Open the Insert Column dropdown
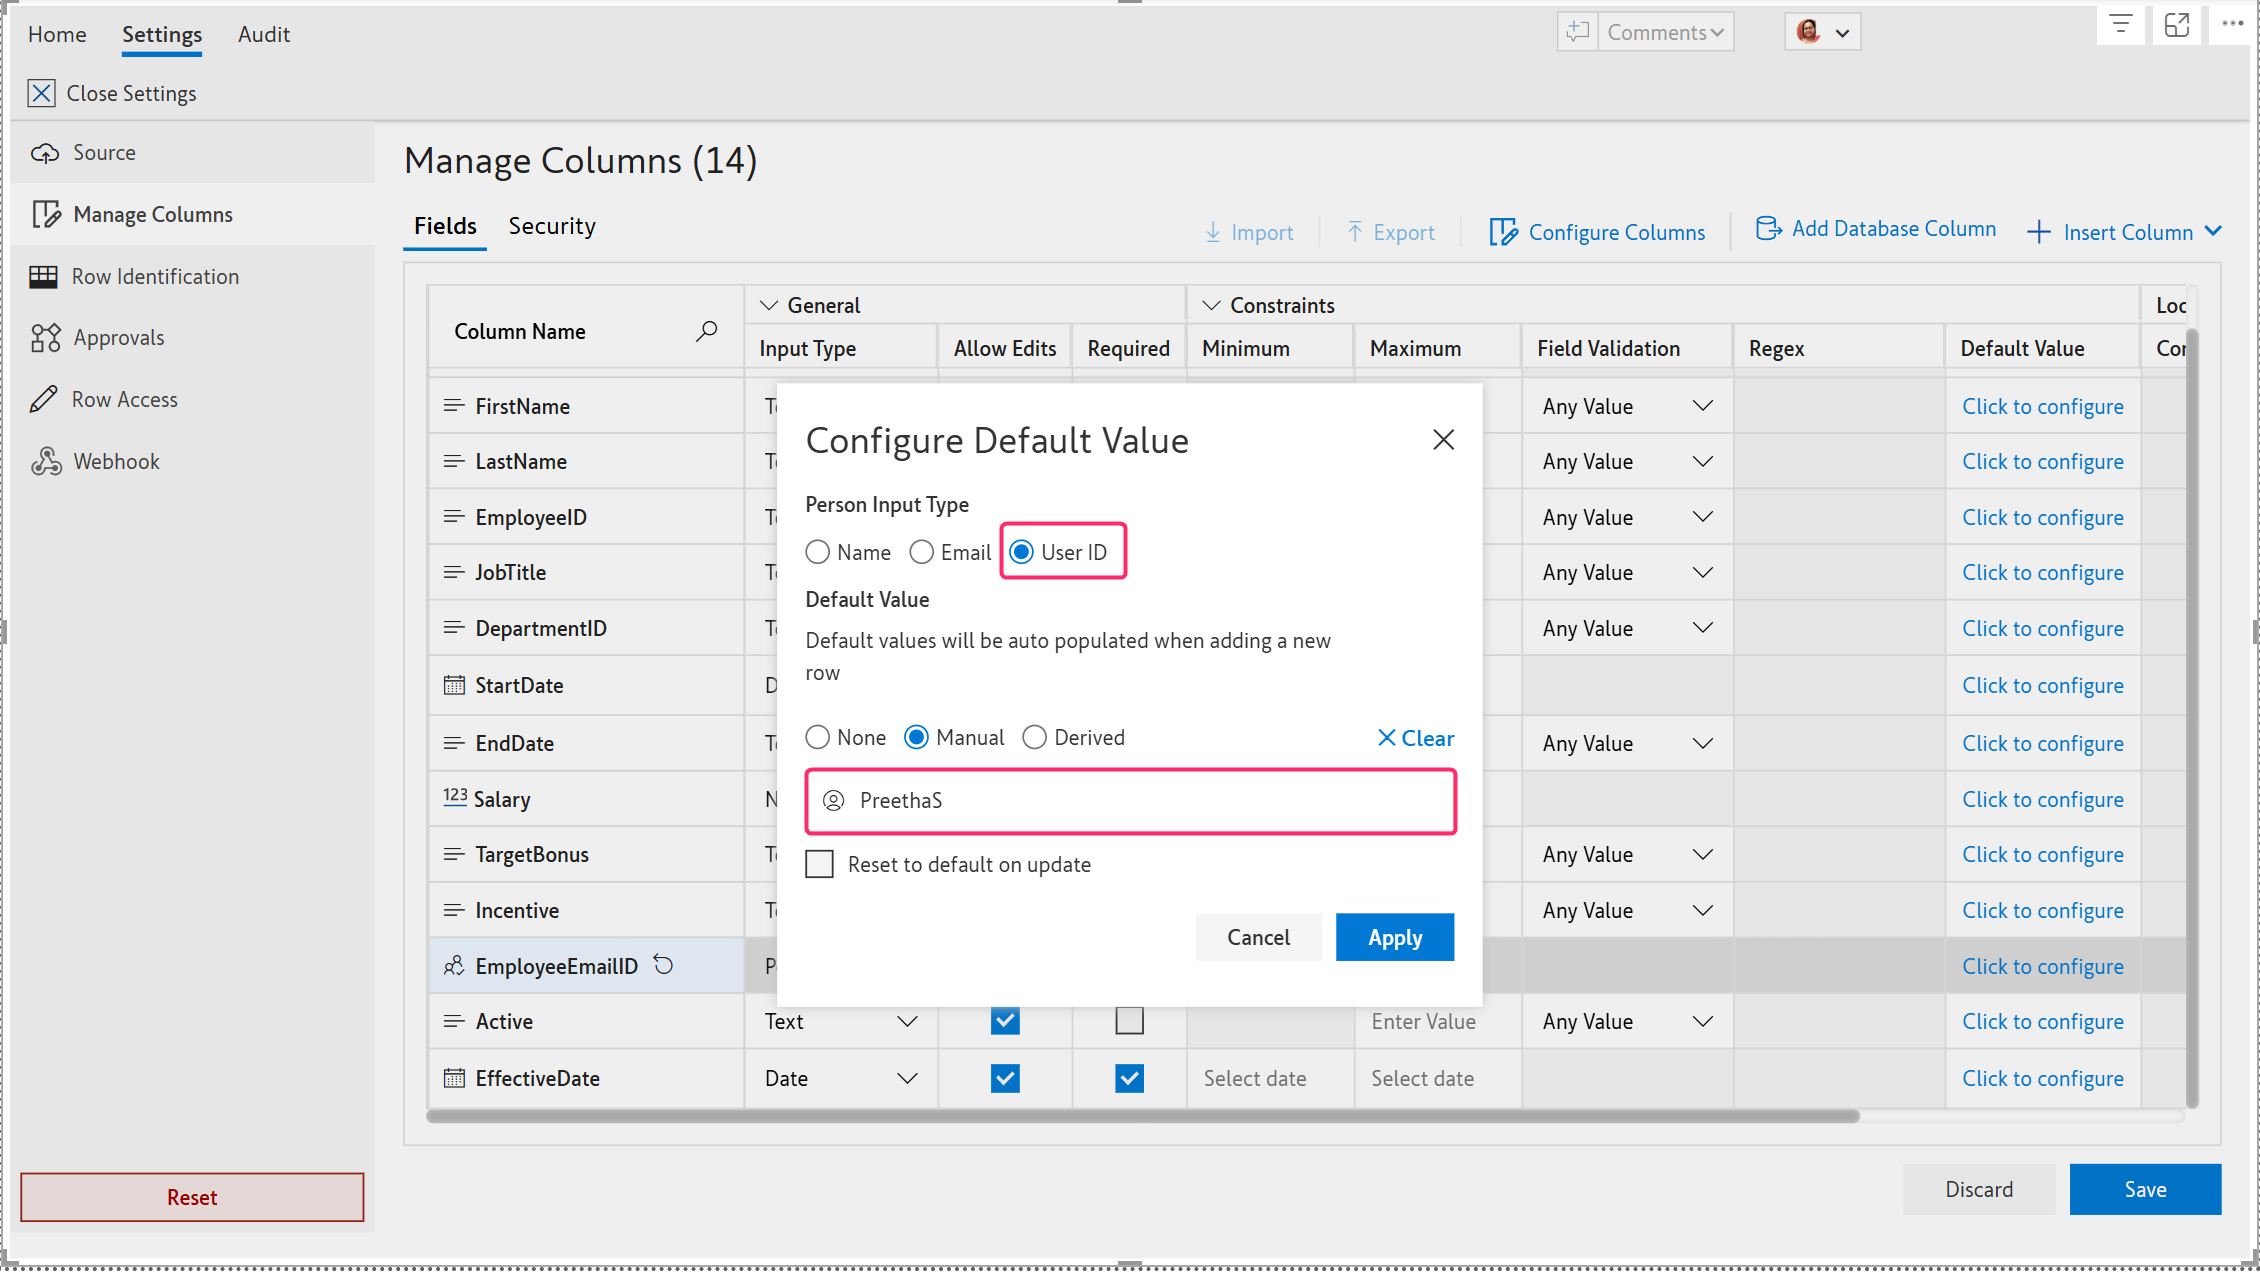The width and height of the screenshot is (2260, 1272). point(2214,232)
